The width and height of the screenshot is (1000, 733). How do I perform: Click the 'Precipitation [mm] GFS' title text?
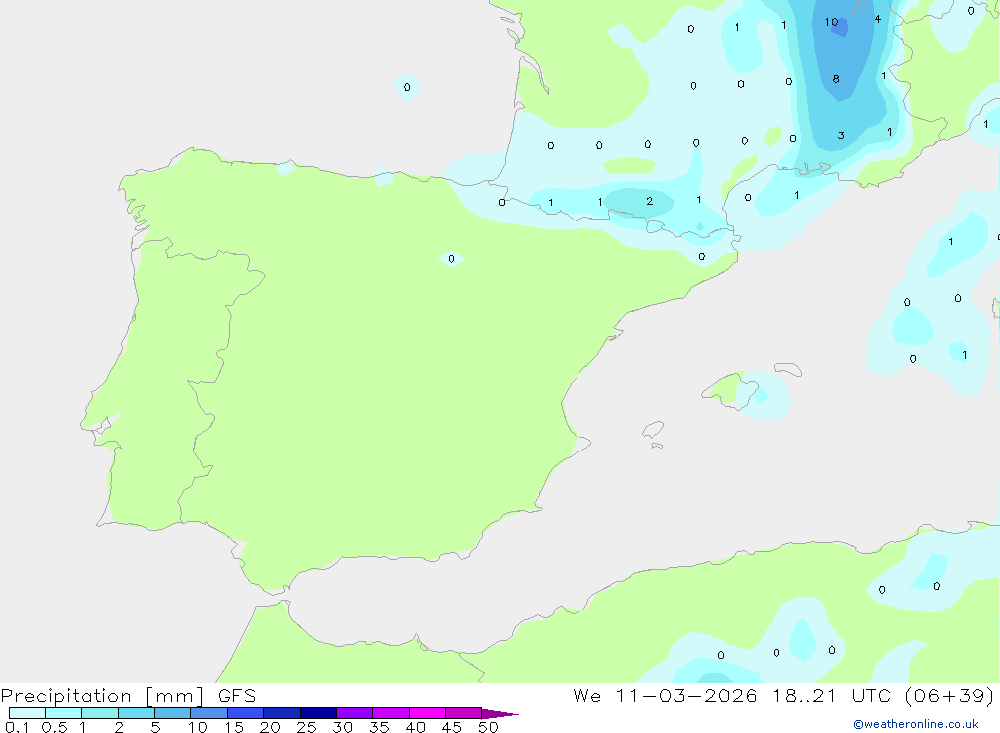128,696
